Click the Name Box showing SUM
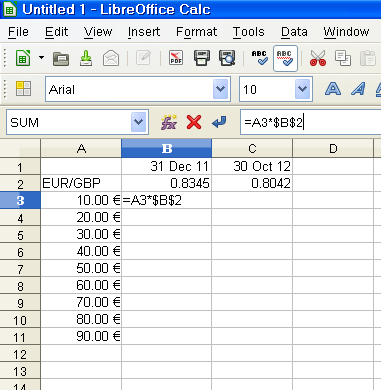 click(x=69, y=122)
